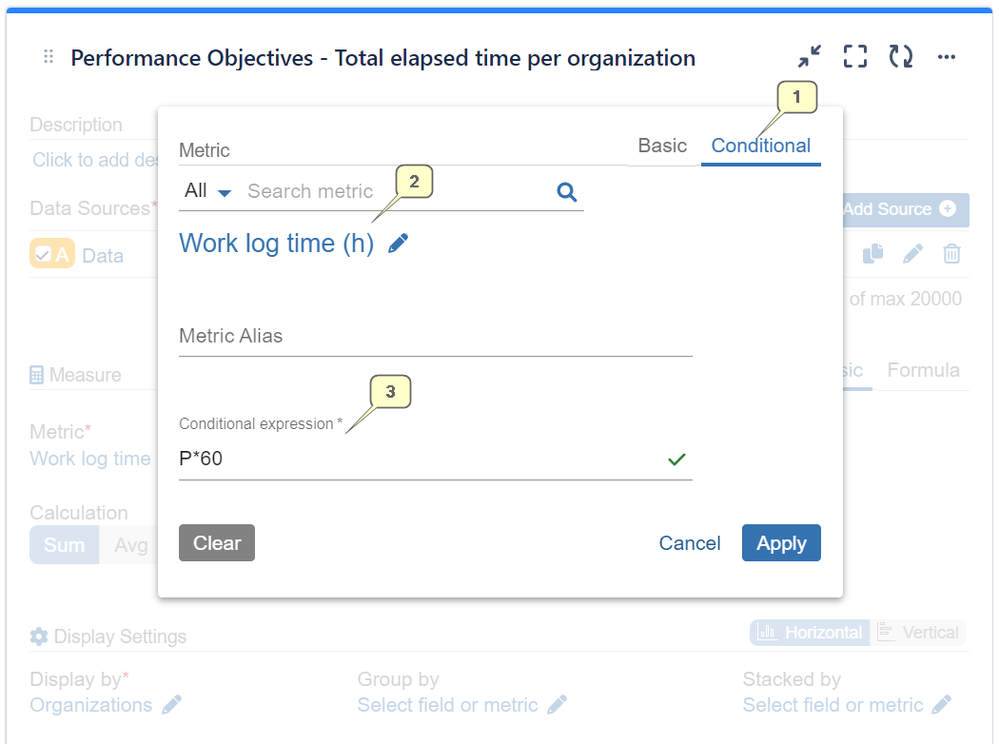The width and height of the screenshot is (999, 744).
Task: Click the copy data source icon
Action: point(873,254)
